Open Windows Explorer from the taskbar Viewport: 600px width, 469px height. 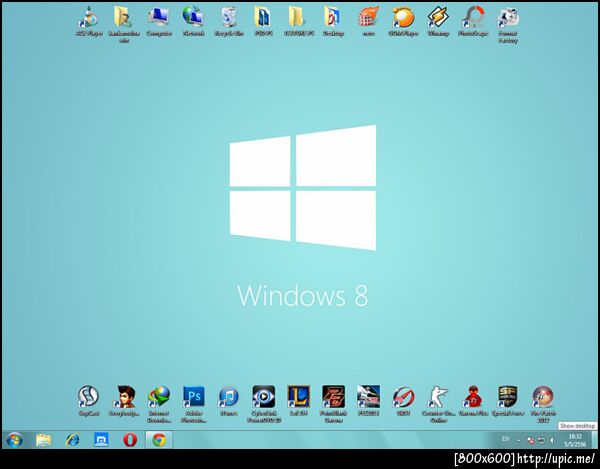coord(43,440)
